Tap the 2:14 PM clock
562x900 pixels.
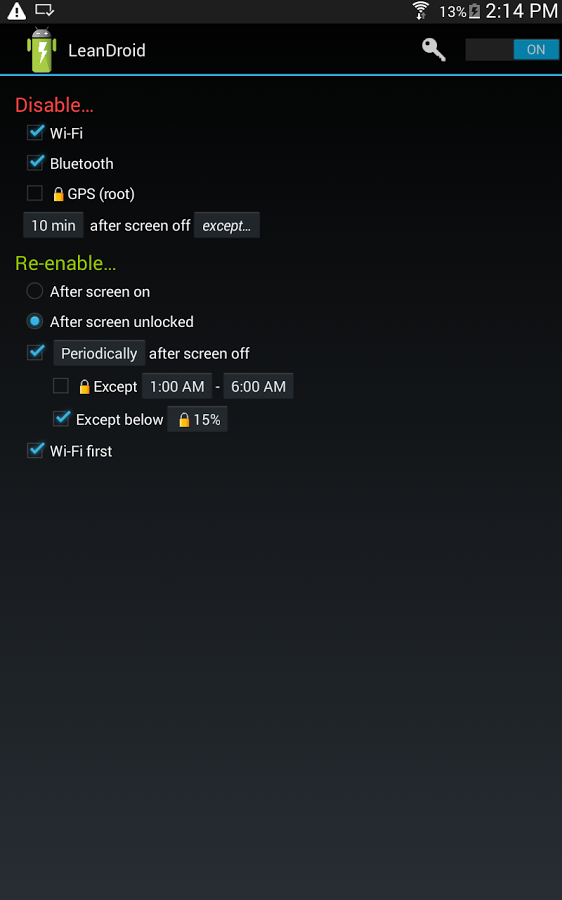[521, 11]
